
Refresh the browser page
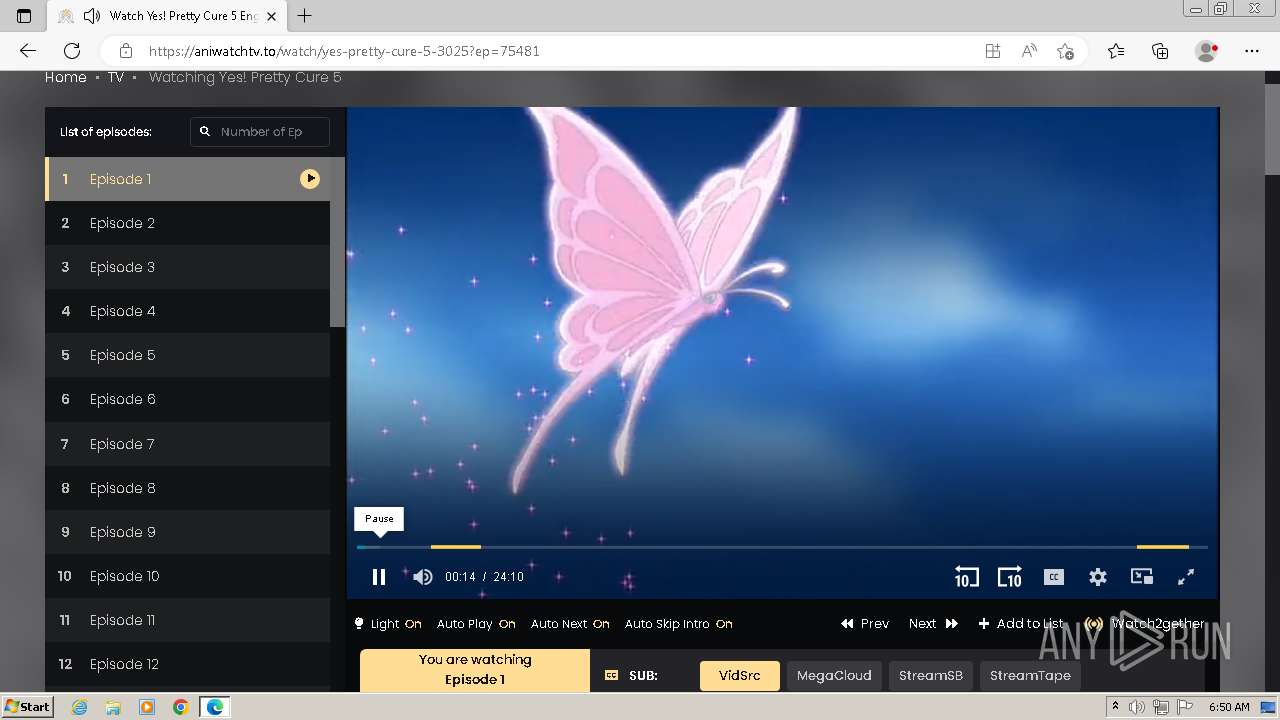(72, 51)
